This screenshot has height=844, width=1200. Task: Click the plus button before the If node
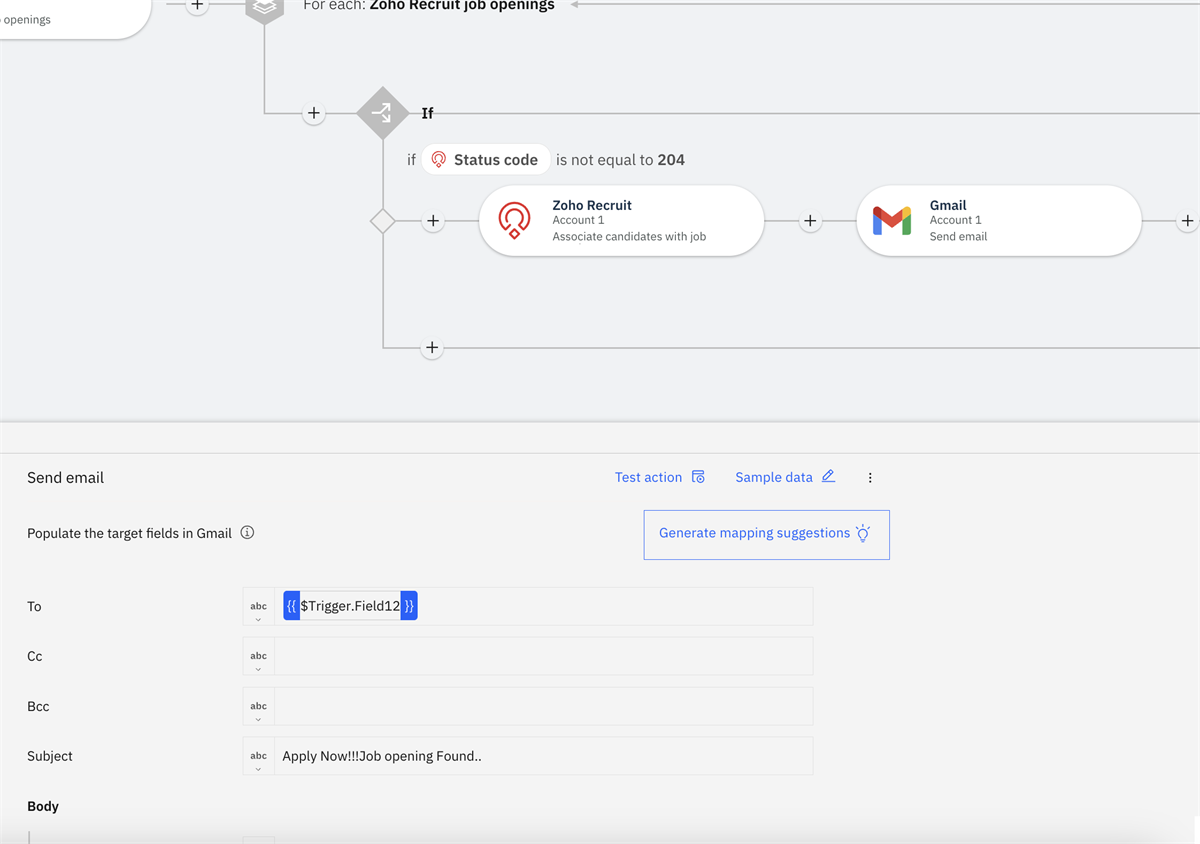(x=314, y=113)
